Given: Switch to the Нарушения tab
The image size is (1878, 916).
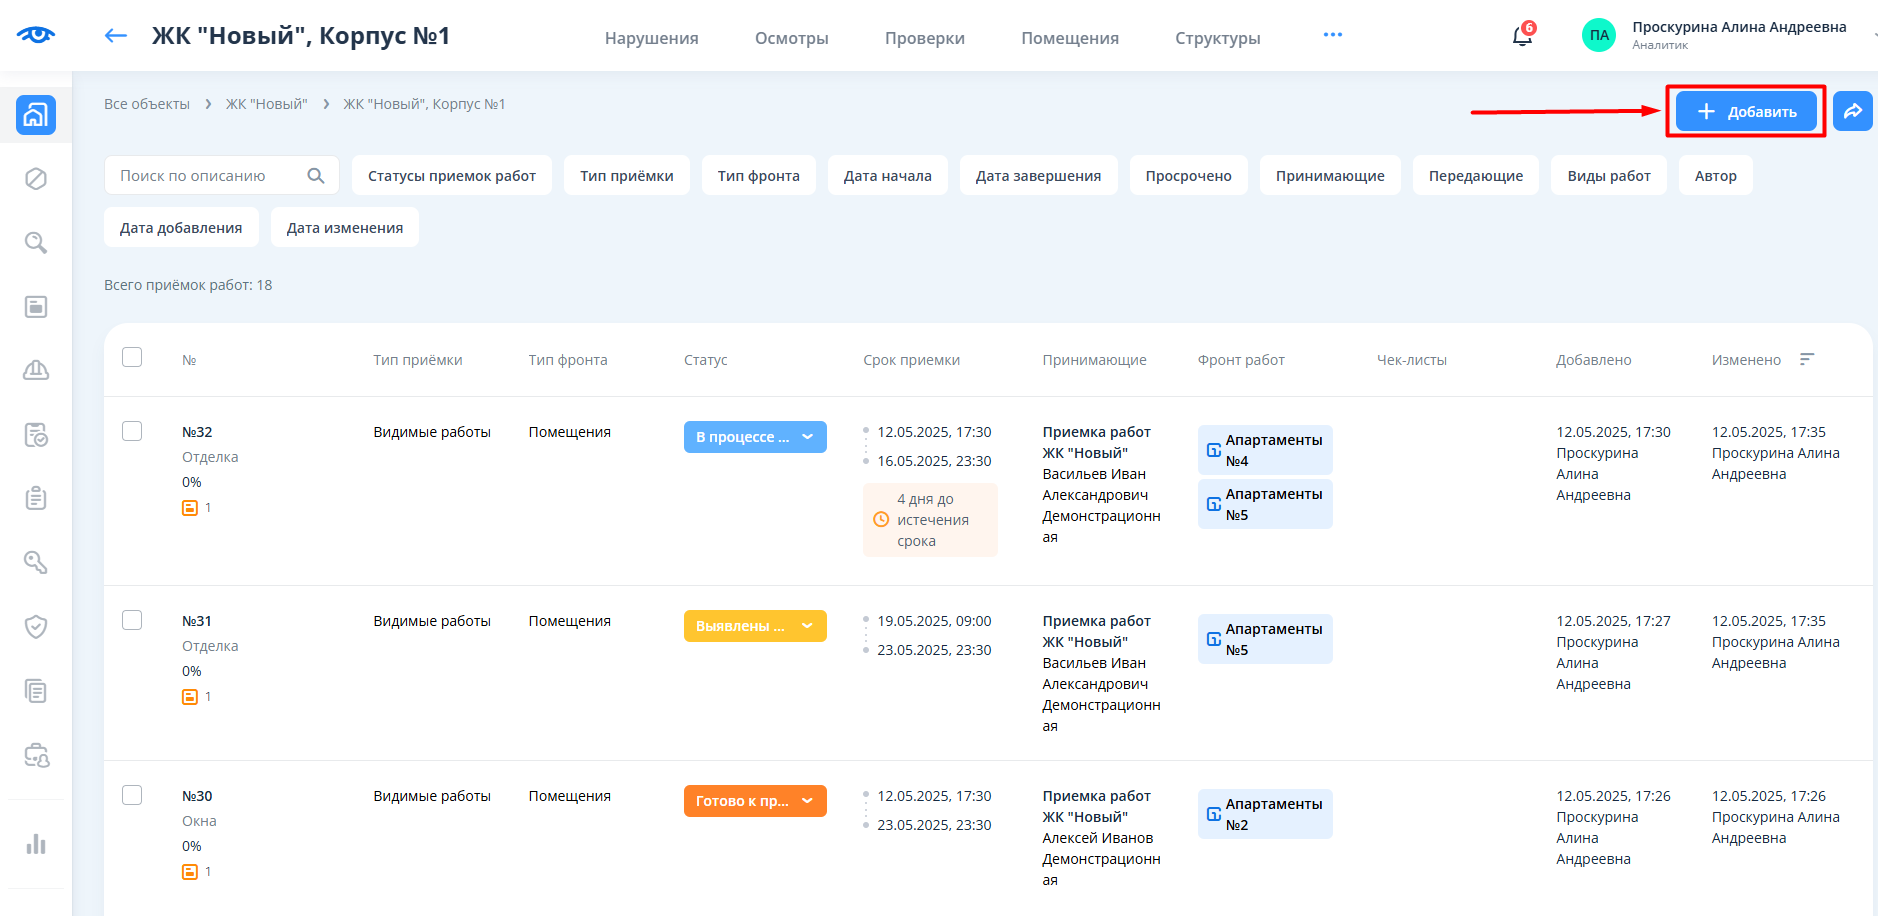Looking at the screenshot, I should coord(651,38).
